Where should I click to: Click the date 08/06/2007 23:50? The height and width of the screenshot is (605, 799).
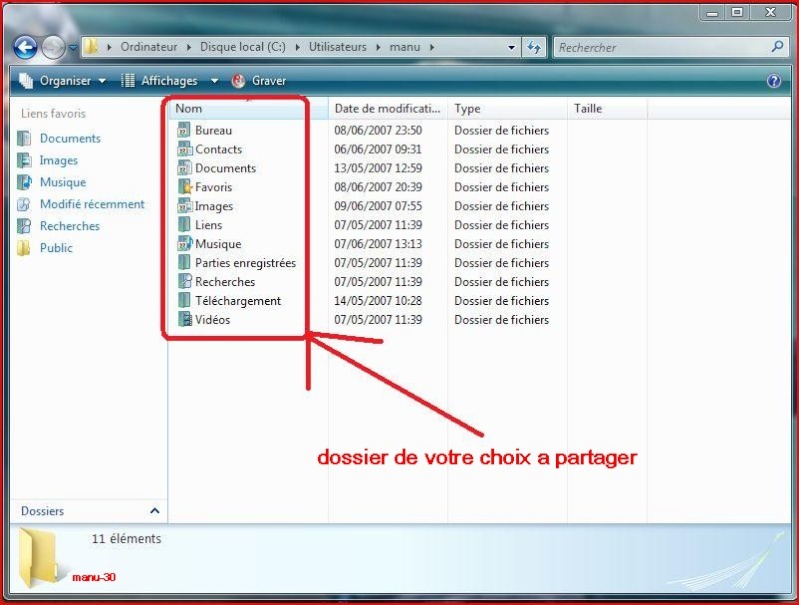[x=378, y=130]
